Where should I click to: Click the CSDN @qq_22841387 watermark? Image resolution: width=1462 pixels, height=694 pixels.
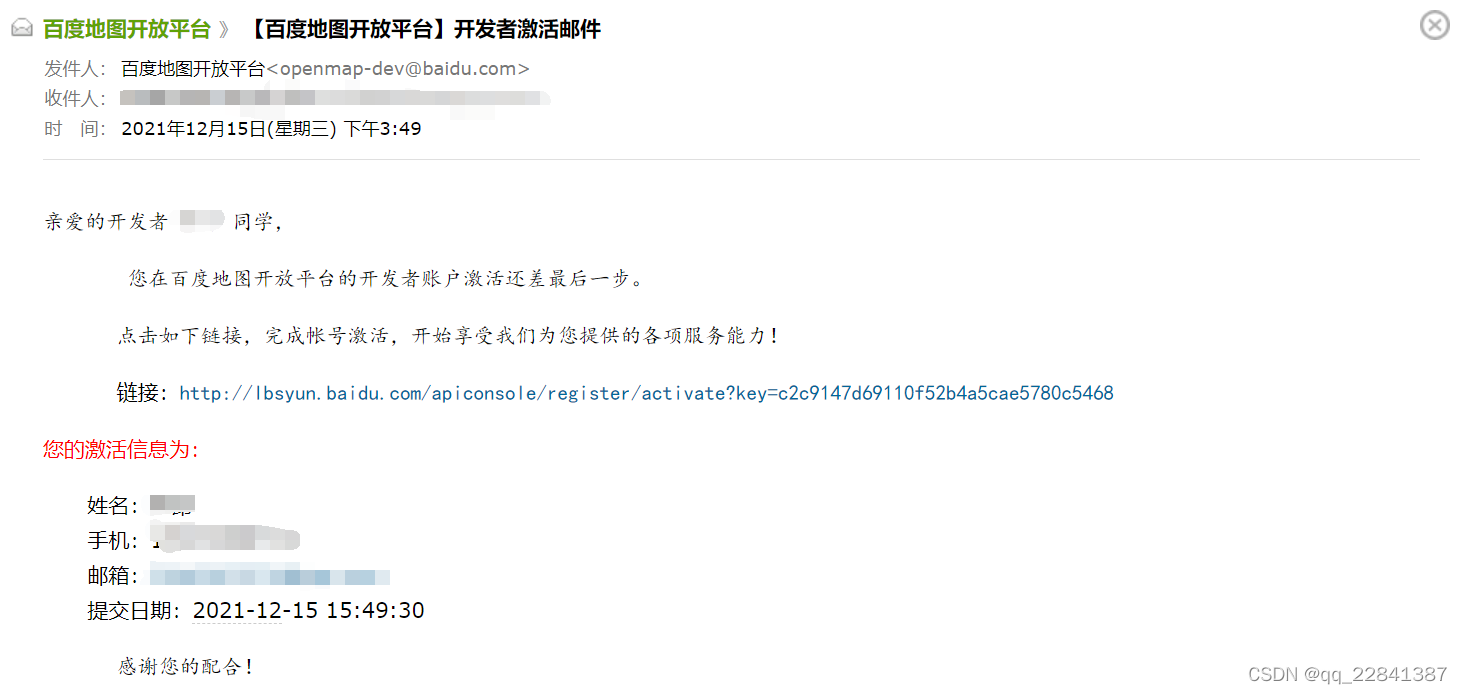click(x=1348, y=674)
